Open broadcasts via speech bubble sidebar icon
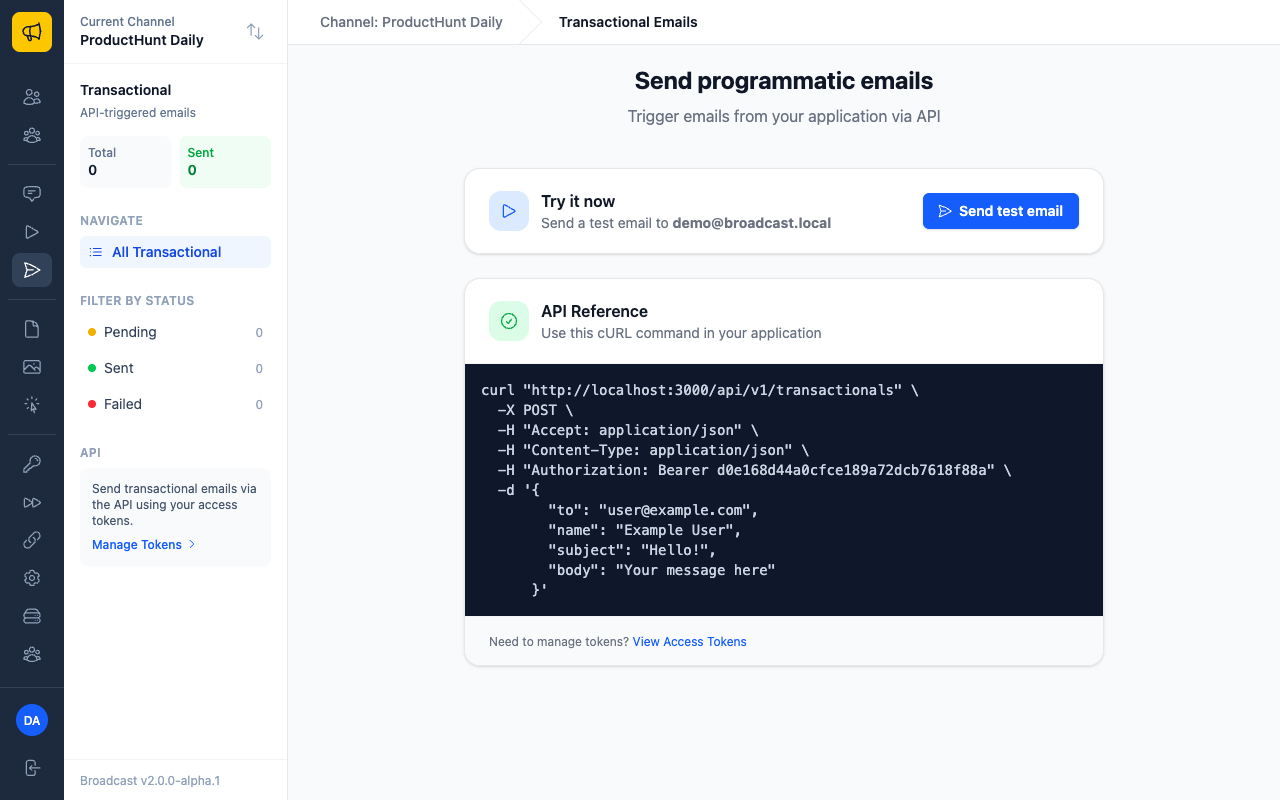The height and width of the screenshot is (800, 1280). click(x=32, y=194)
